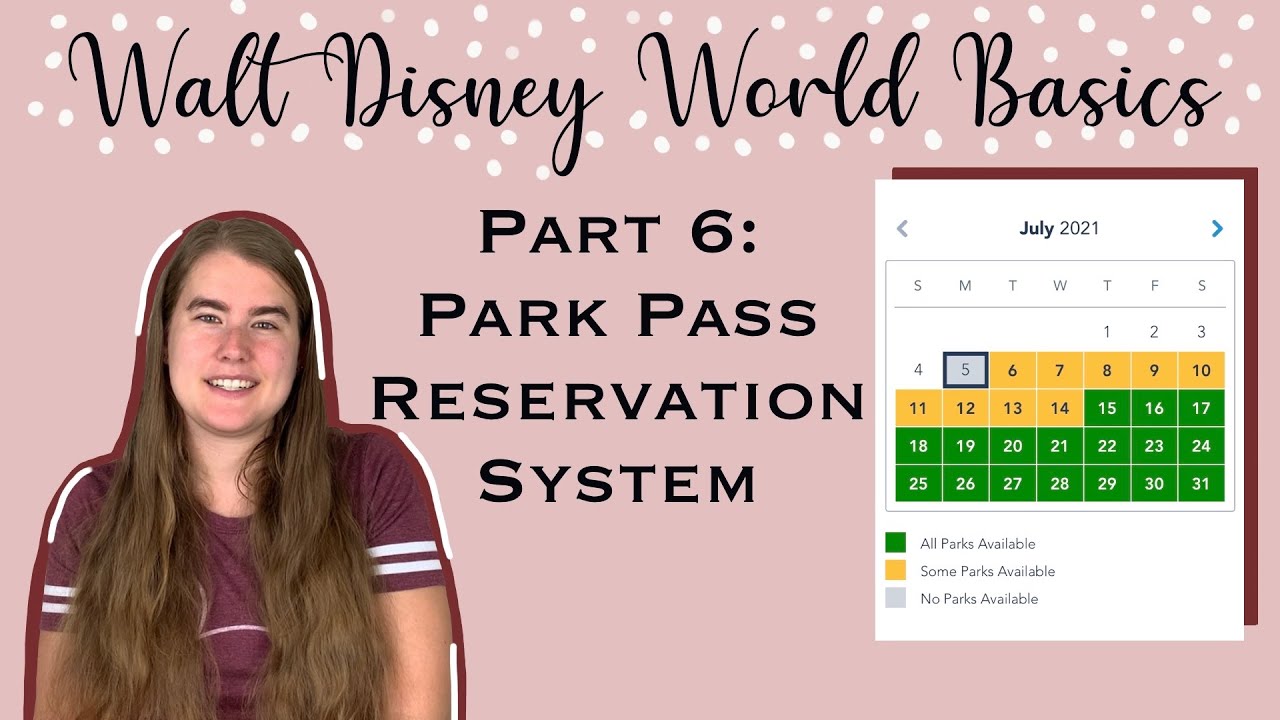Click the yellow Some Parks Available swatch
The image size is (1280, 720).
[896, 570]
